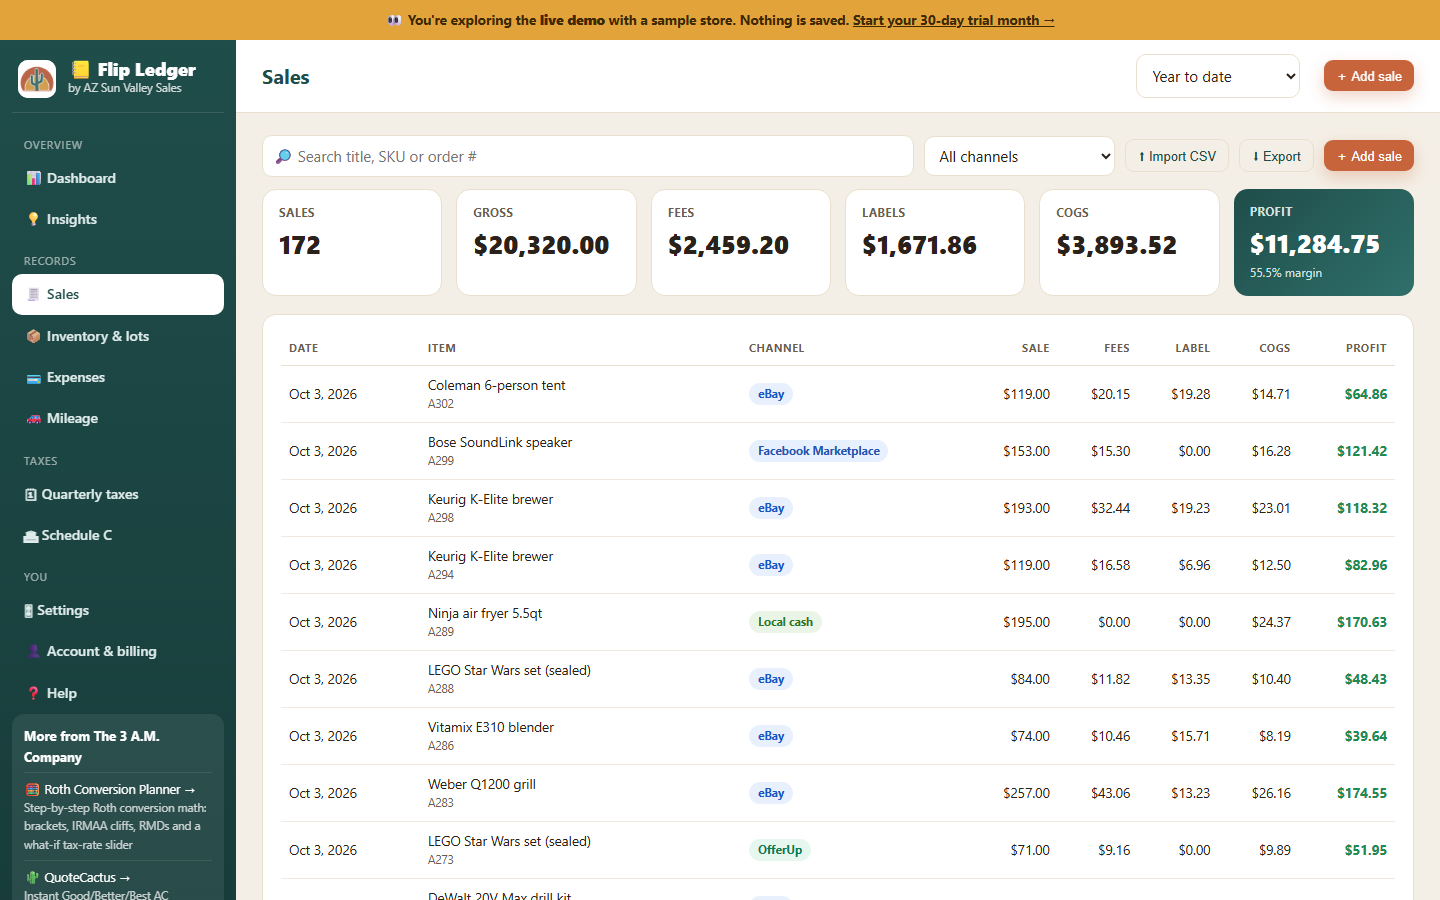Click Keurig K-Elite brewer SKU A298

point(441,518)
